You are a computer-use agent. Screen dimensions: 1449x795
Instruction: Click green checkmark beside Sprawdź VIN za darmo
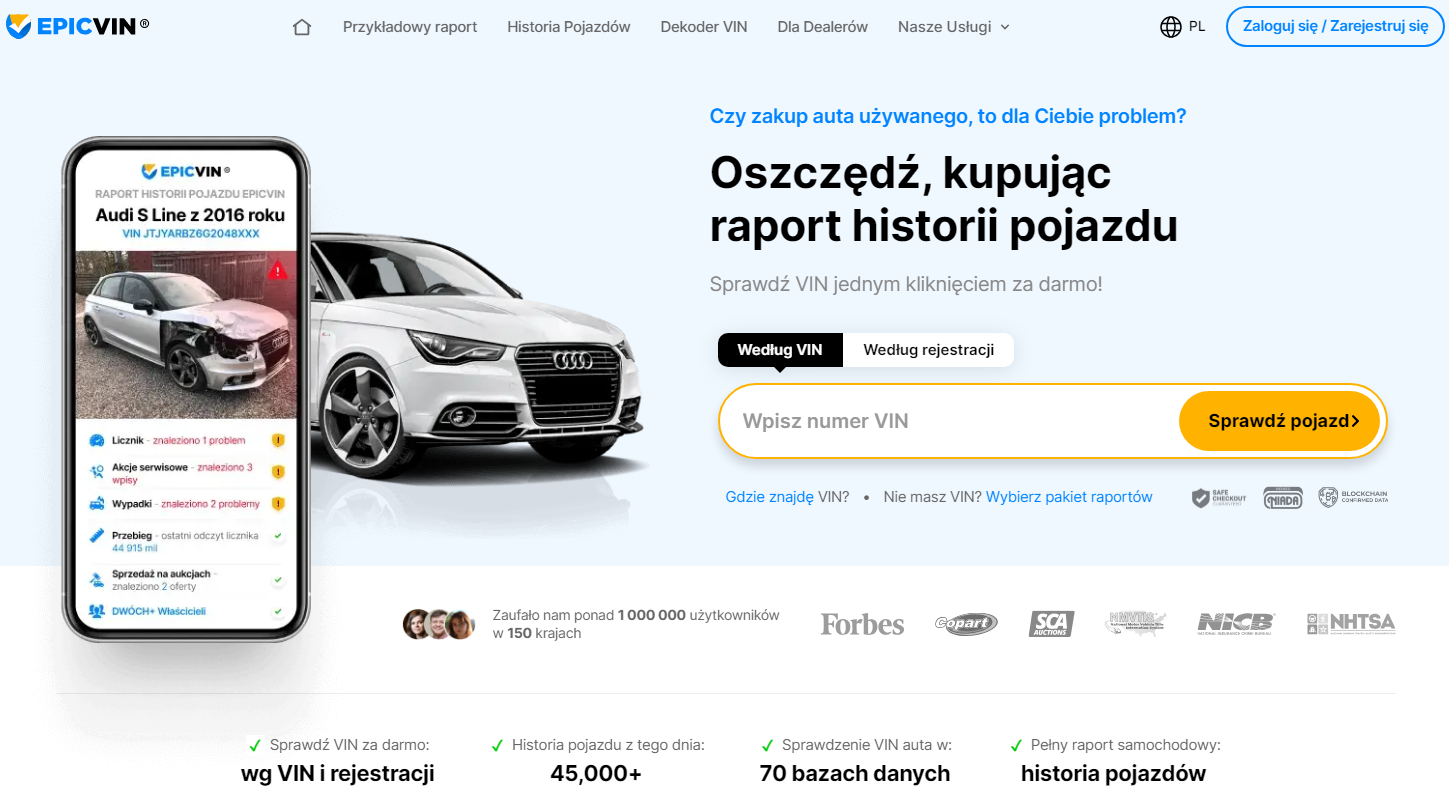256,745
